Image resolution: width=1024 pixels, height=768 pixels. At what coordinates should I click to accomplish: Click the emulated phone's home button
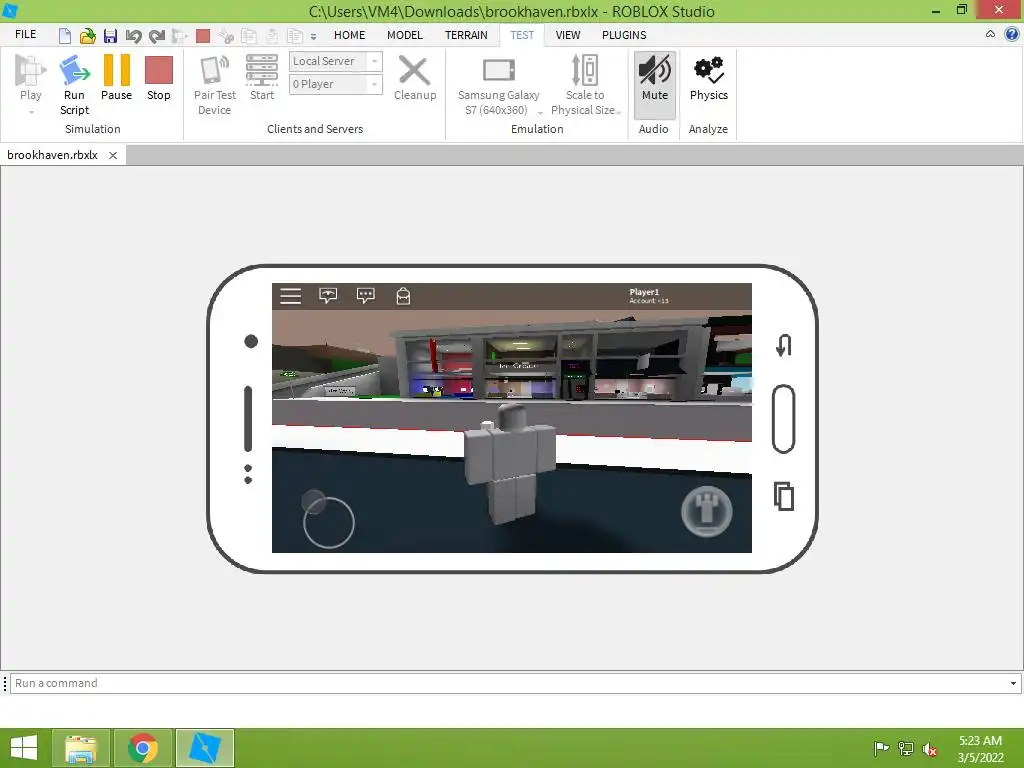[784, 419]
